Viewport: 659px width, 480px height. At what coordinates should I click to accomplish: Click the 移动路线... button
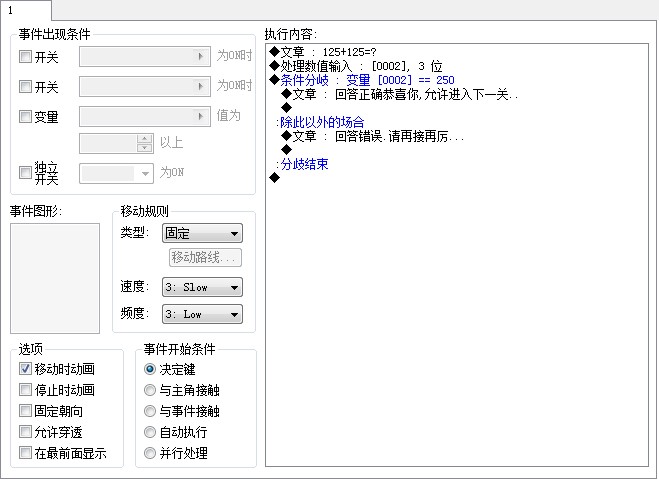(x=205, y=257)
